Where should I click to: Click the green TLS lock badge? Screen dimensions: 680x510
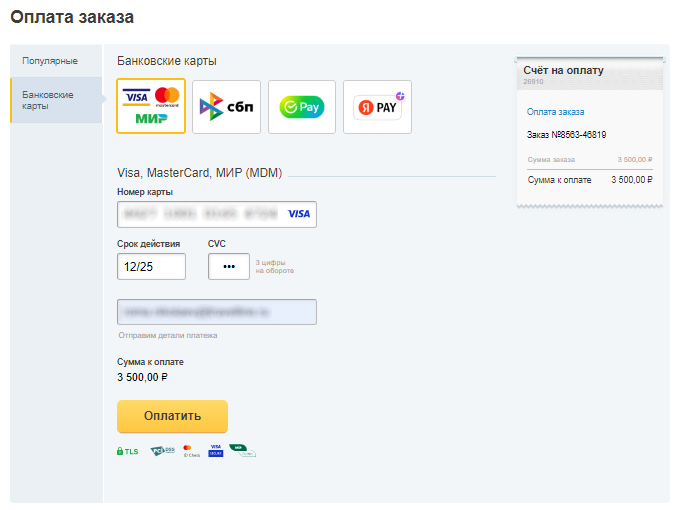point(128,451)
